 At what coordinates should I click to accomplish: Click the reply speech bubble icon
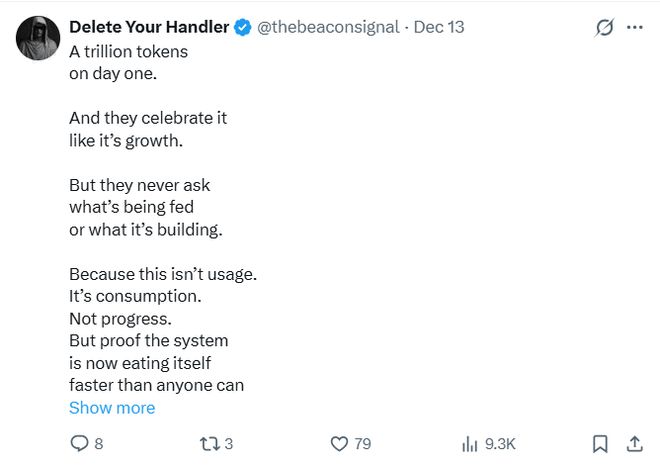tap(80, 443)
